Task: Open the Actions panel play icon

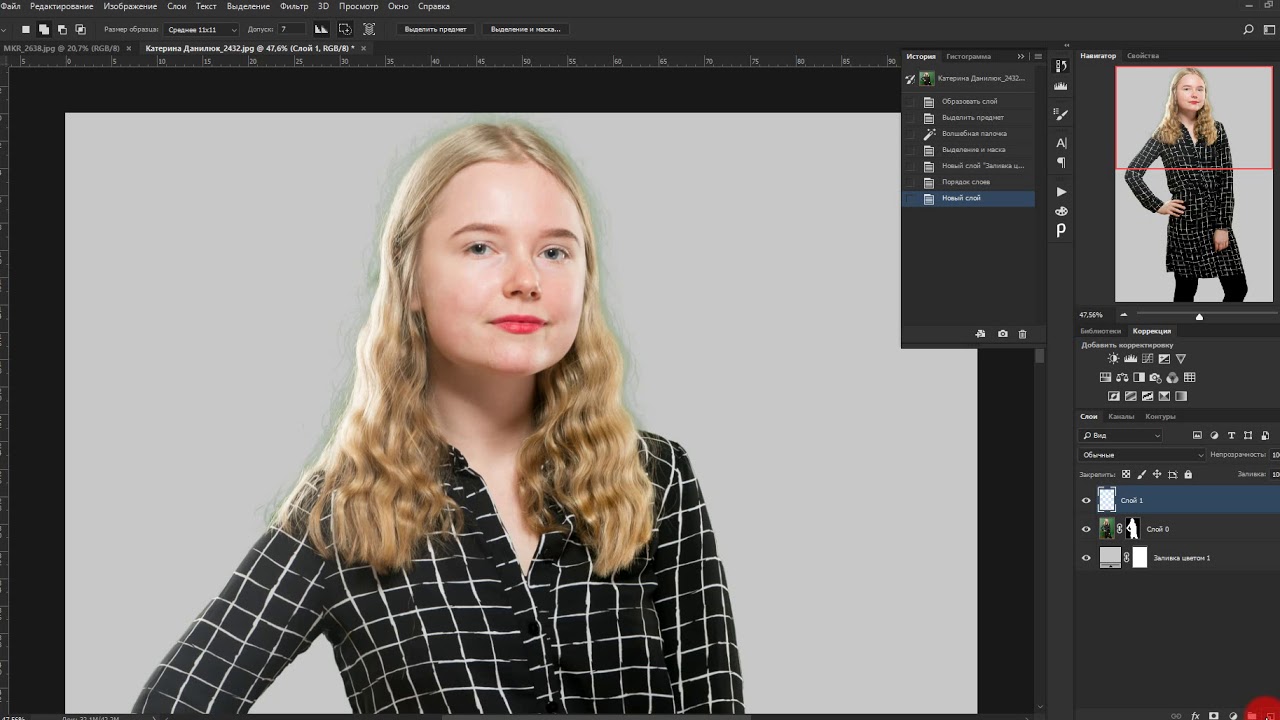Action: click(1061, 192)
